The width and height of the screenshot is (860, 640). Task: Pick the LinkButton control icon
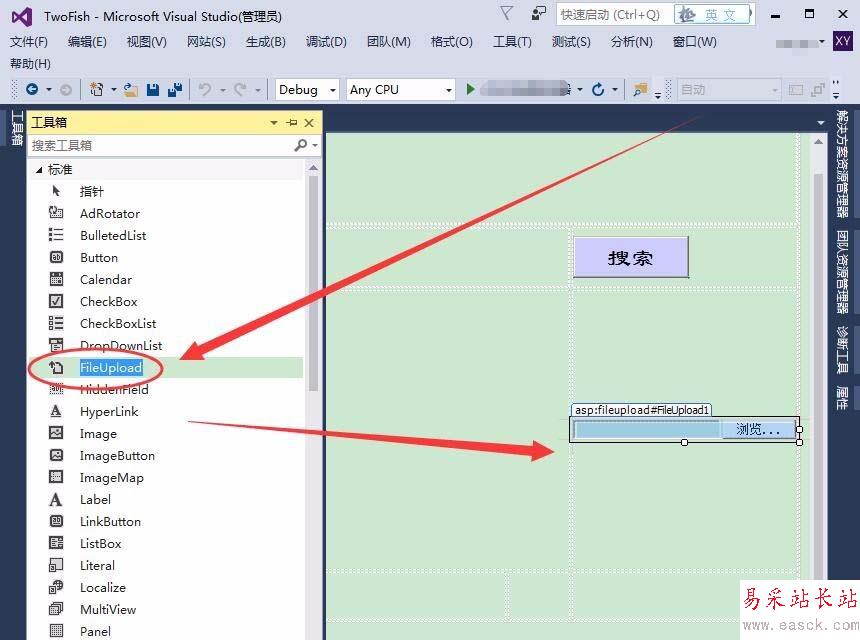(x=56, y=521)
